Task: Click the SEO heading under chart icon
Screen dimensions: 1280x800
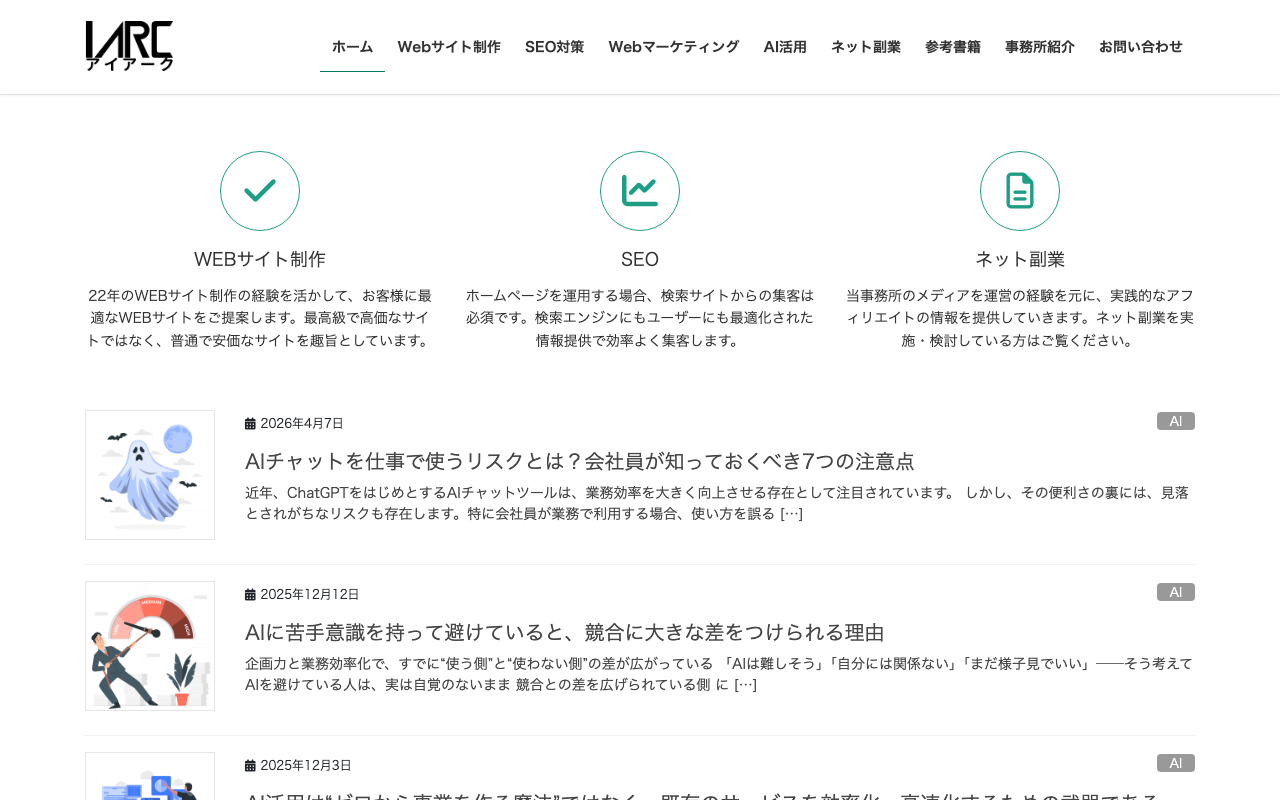Action: tap(640, 259)
